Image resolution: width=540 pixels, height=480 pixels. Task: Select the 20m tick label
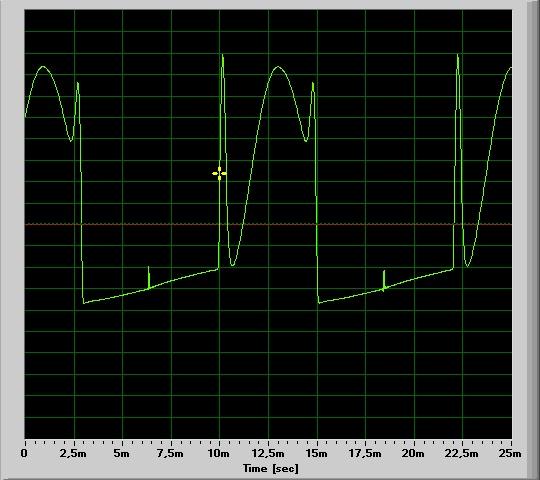coord(413,453)
